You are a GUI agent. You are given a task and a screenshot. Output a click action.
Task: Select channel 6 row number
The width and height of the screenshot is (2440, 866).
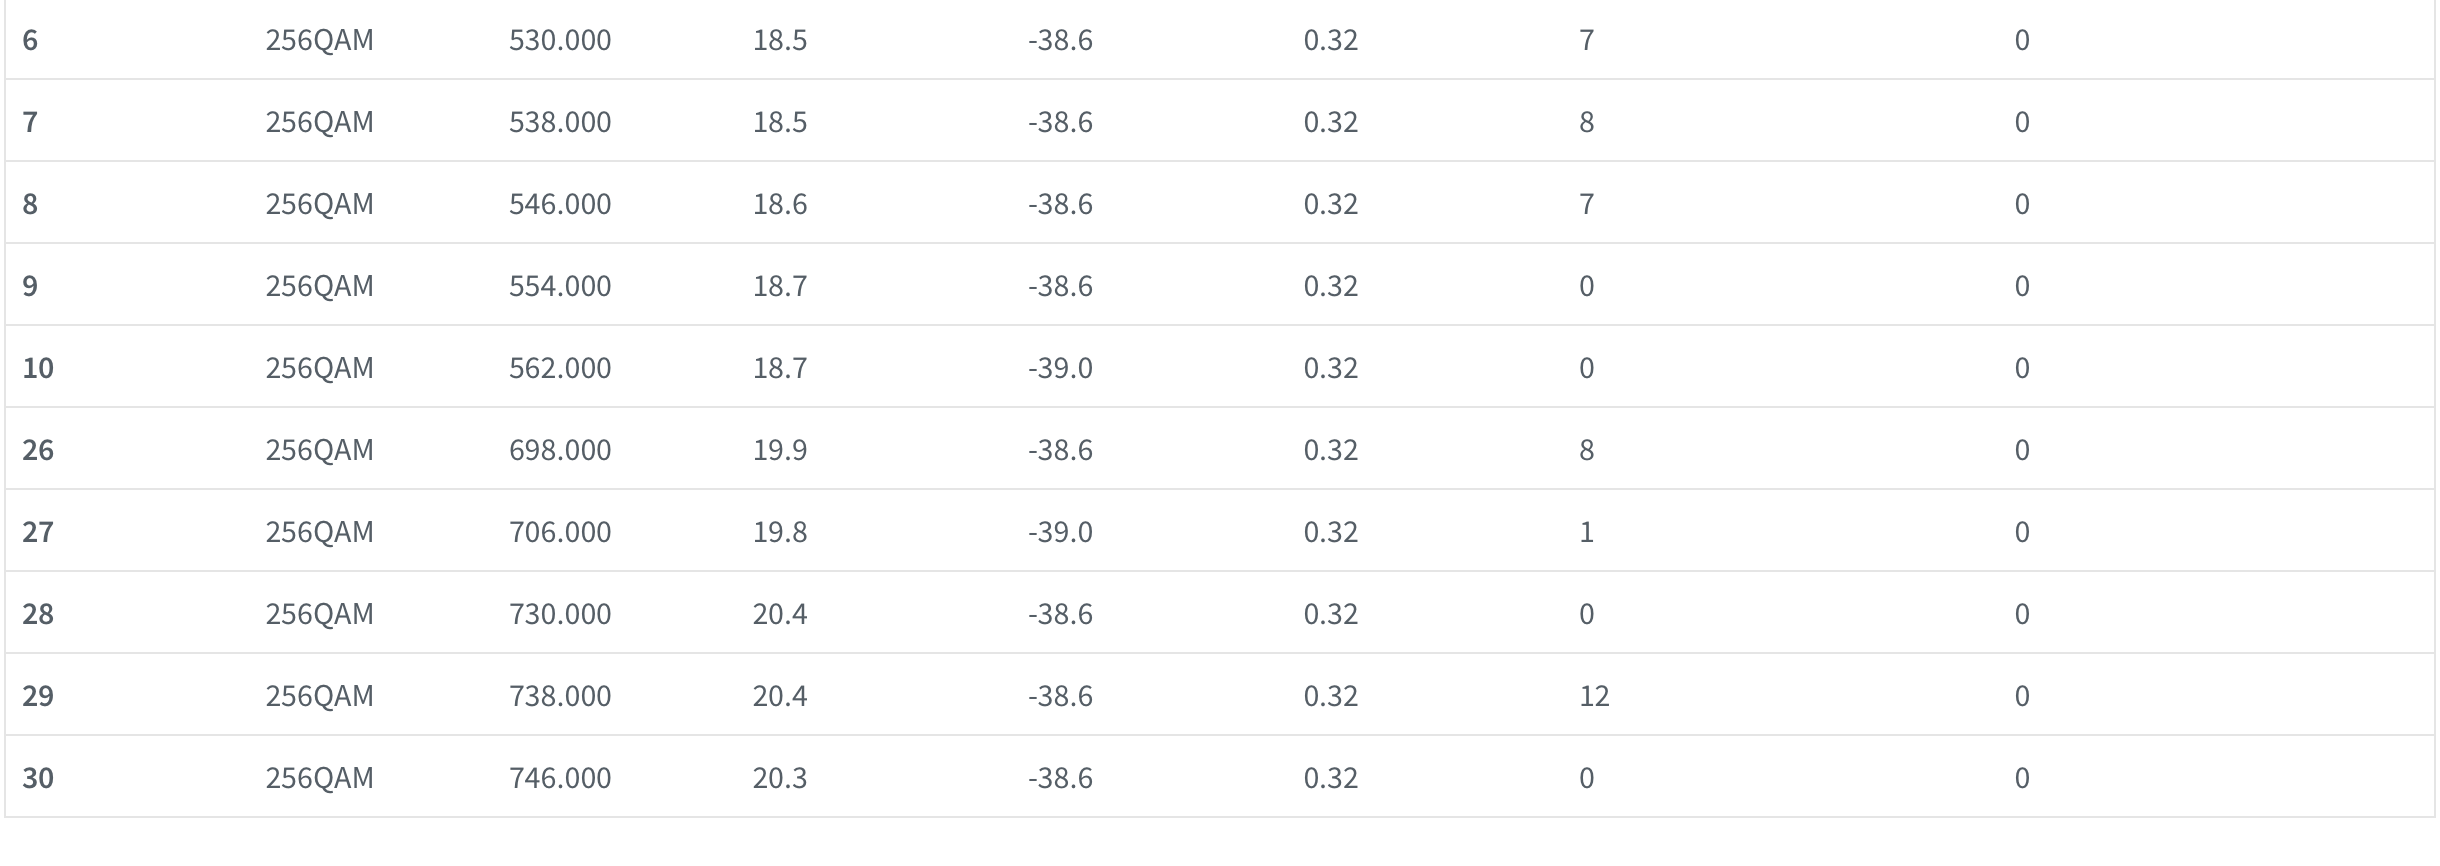click(x=30, y=40)
